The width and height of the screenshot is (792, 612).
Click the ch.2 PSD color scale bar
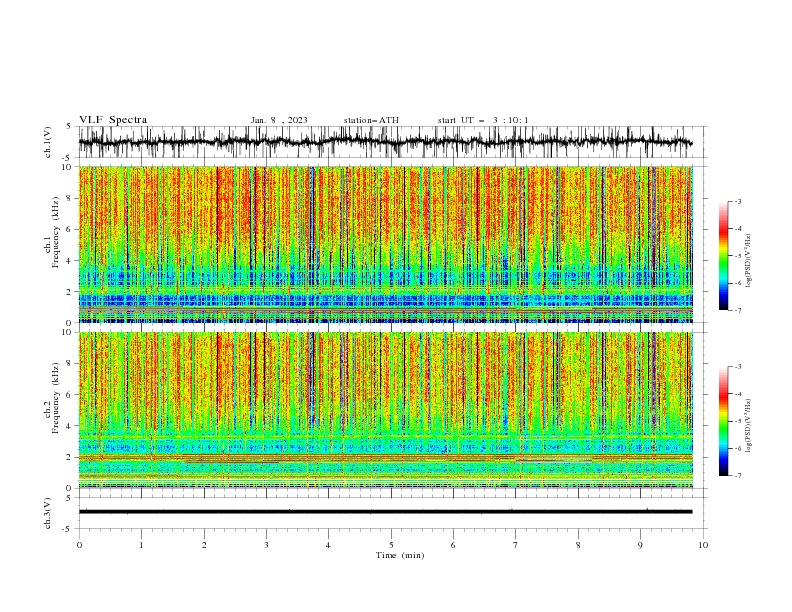pyautogui.click(x=724, y=421)
